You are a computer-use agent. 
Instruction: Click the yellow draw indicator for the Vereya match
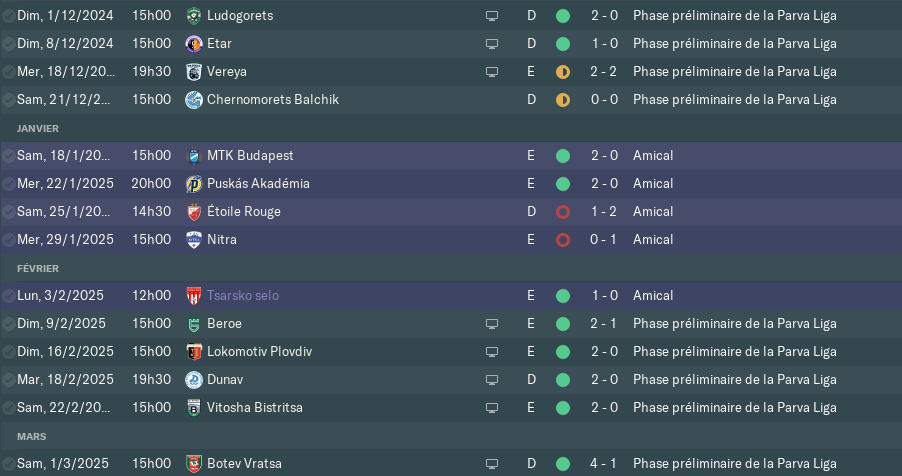[563, 72]
